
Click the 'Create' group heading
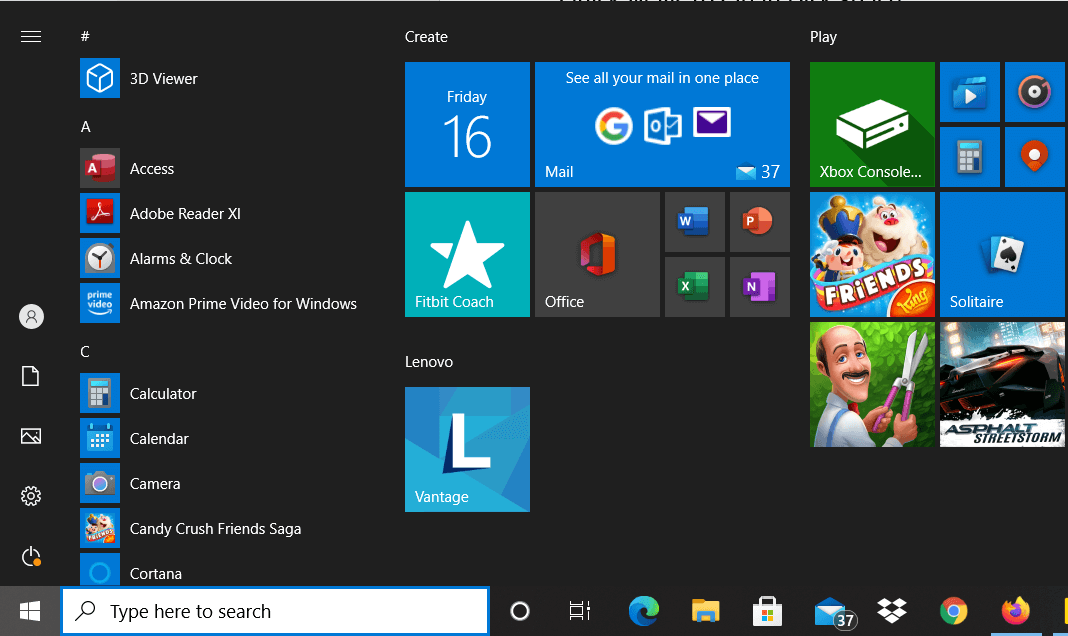tap(426, 37)
